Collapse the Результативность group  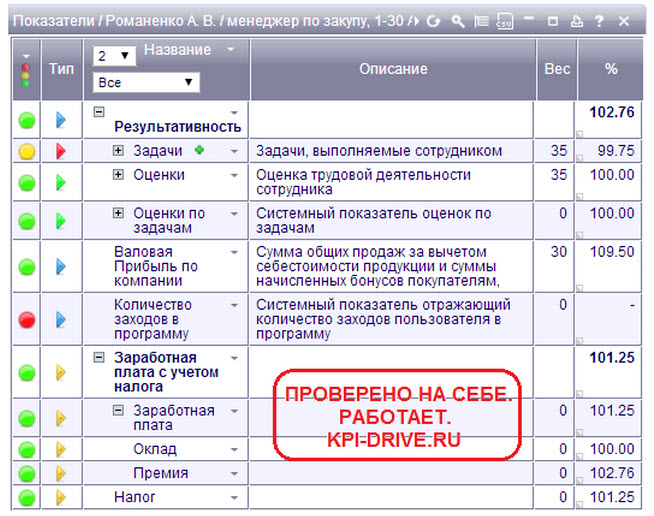99,111
